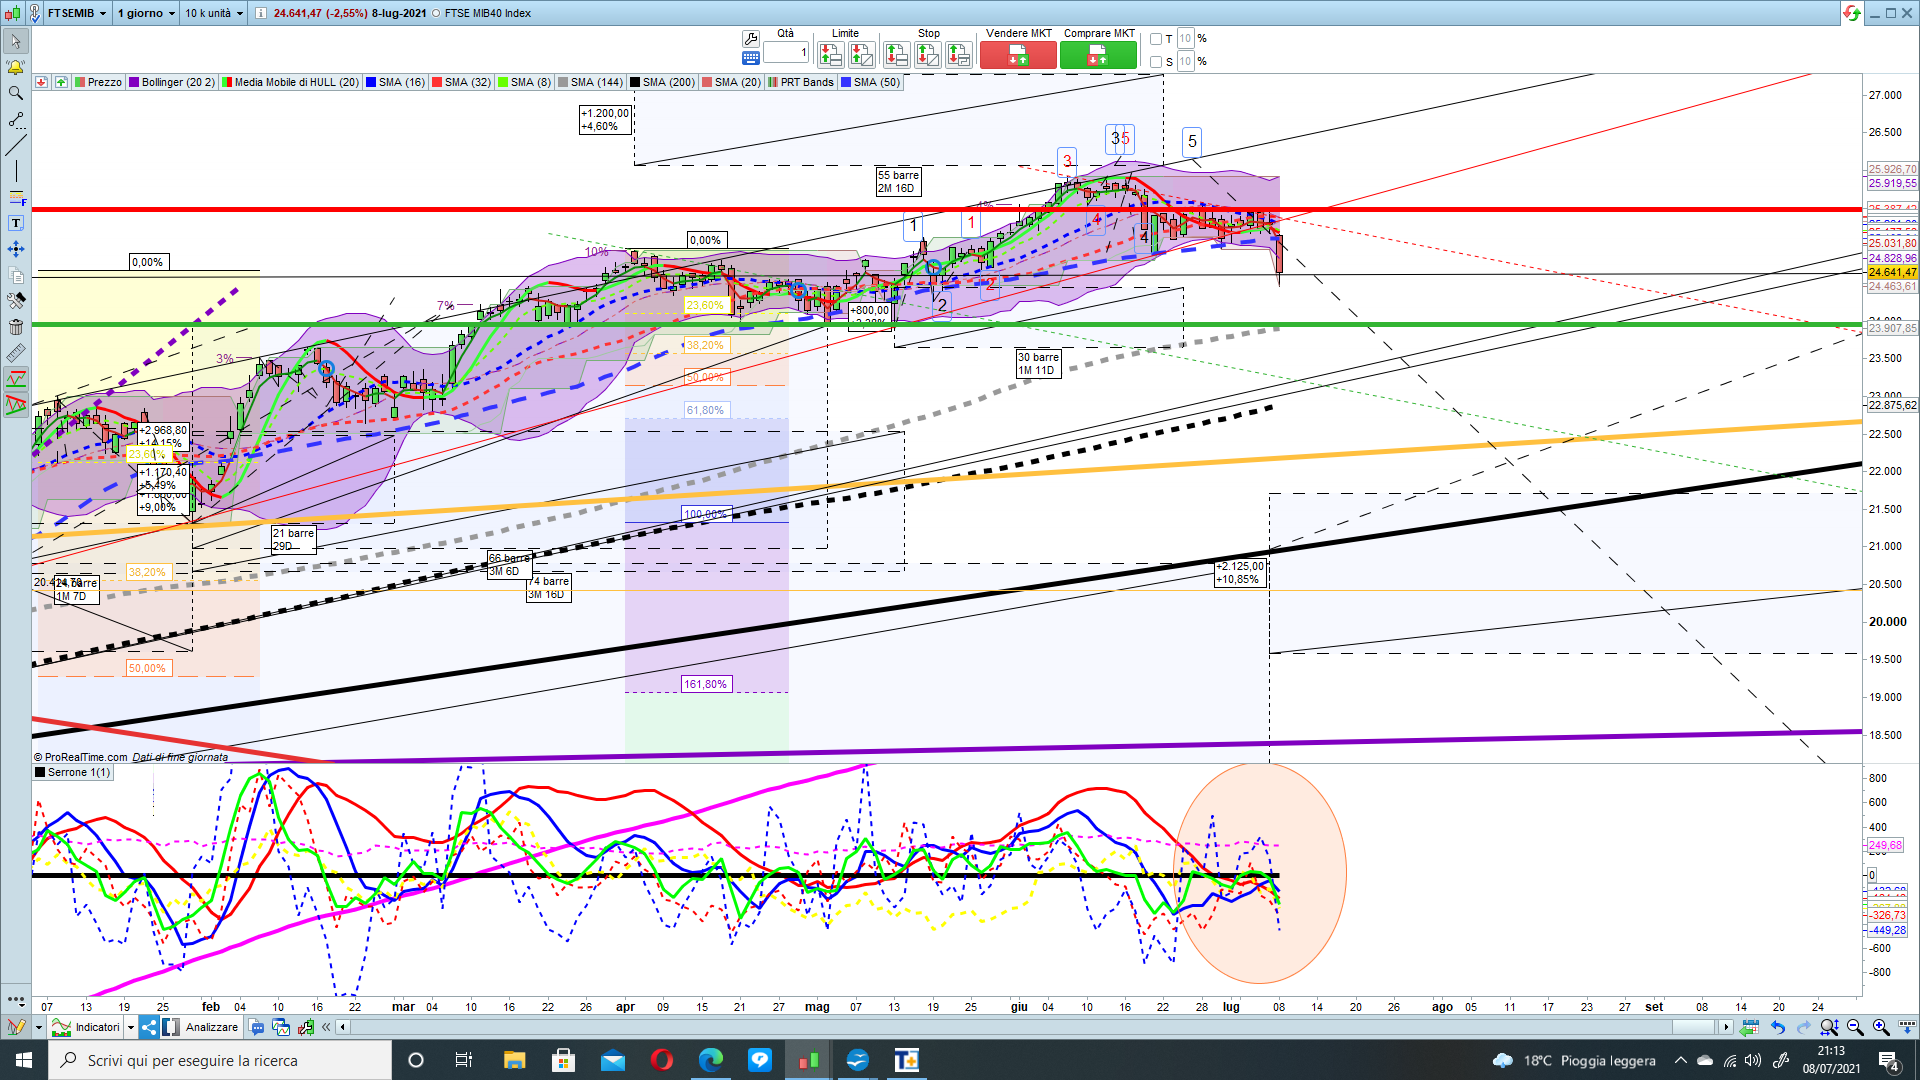Click the T percent value field

click(1185, 39)
